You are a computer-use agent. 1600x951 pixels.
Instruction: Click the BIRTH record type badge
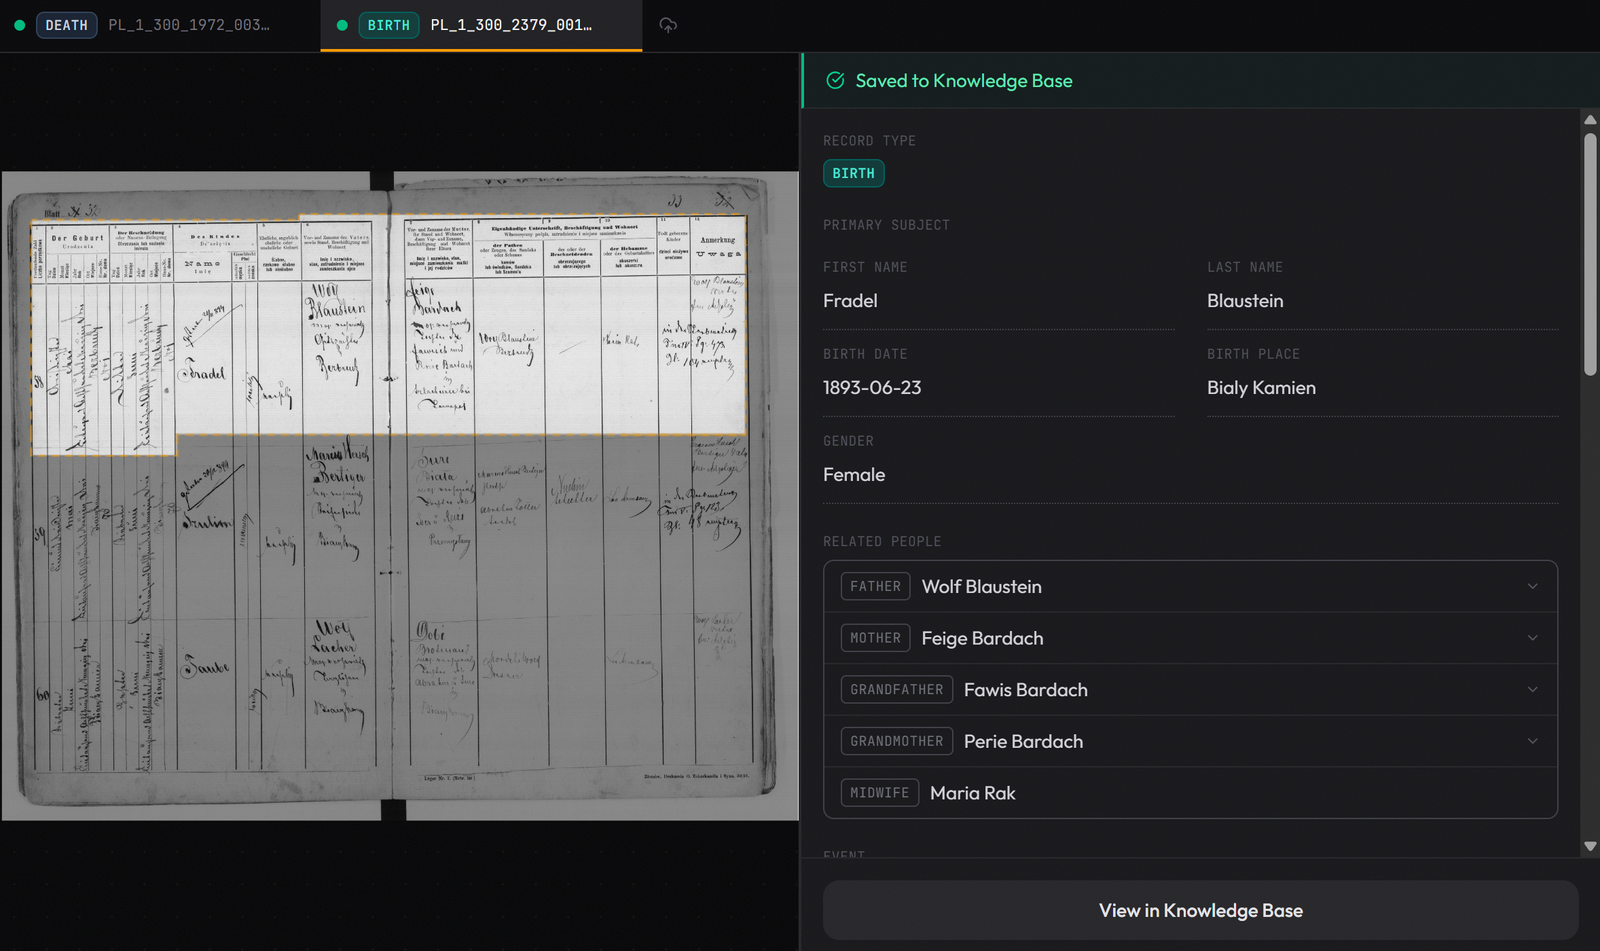[x=853, y=173]
